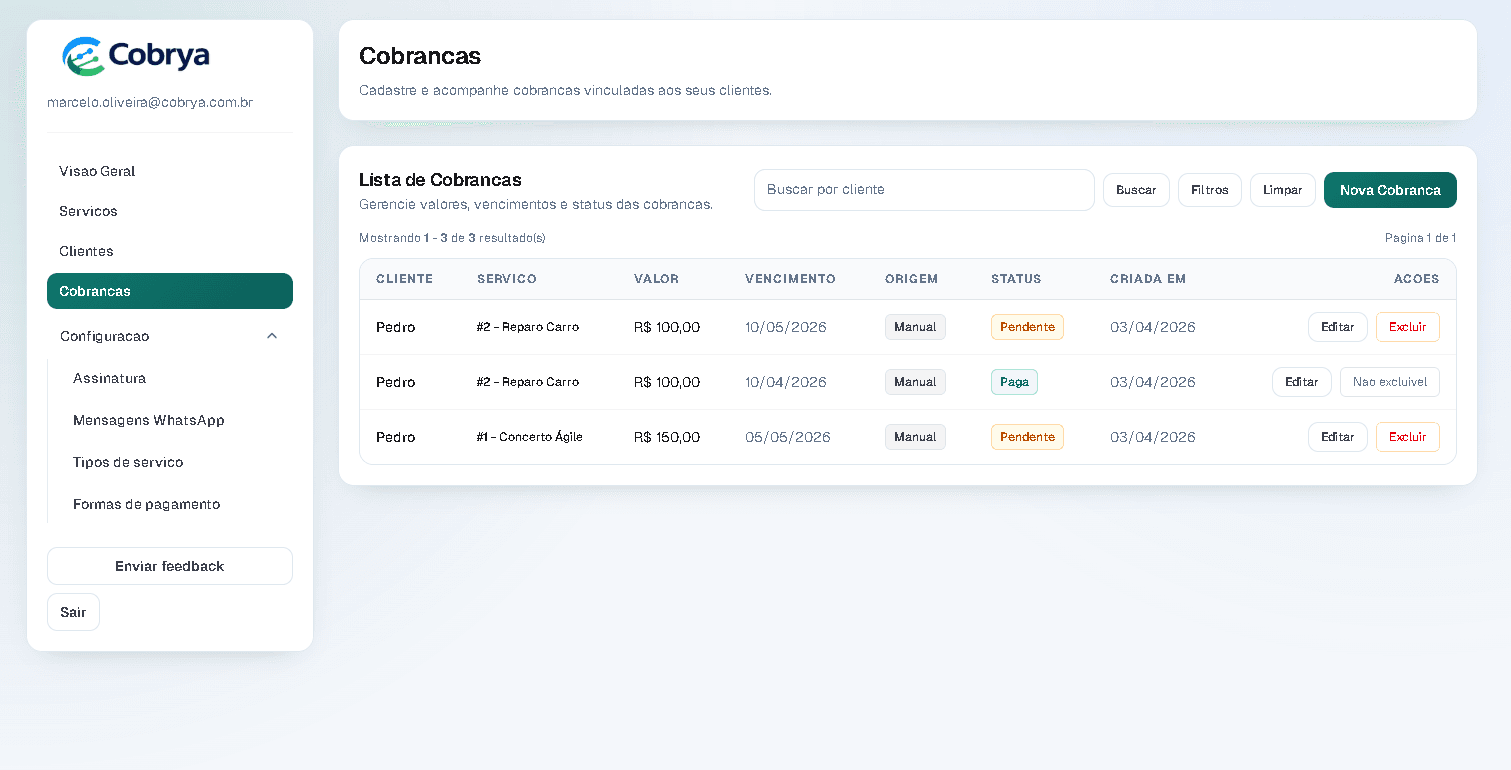This screenshot has height=770, width=1511.
Task: Click Limpar to clear search
Action: [x=1283, y=190]
